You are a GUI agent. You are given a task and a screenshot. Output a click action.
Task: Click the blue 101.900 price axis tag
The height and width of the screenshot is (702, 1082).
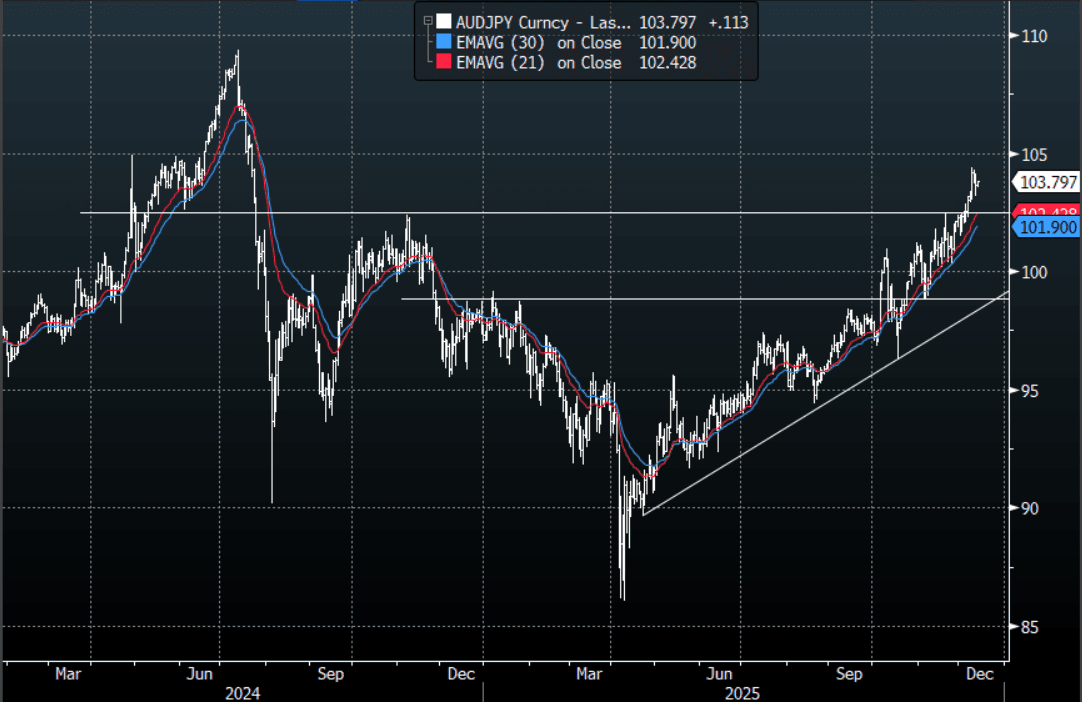[1048, 228]
